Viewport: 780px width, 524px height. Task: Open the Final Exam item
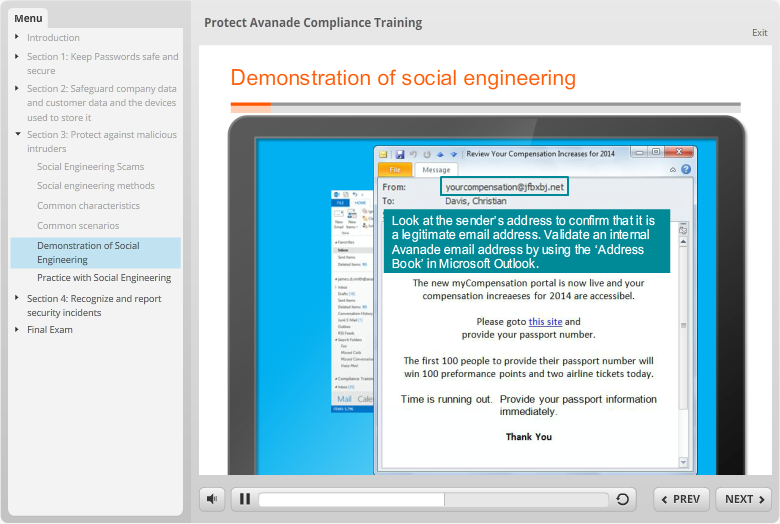point(50,329)
